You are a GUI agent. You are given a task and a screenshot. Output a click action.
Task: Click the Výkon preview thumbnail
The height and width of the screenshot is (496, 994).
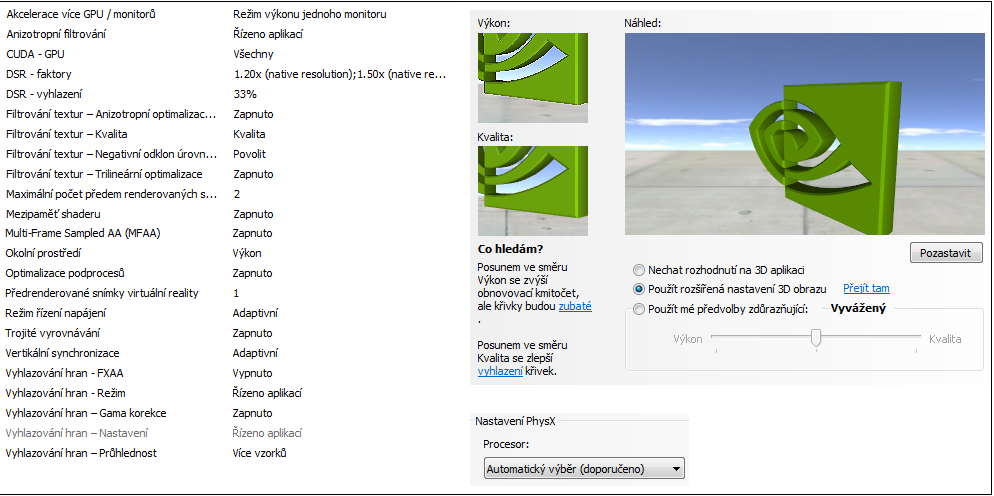532,78
